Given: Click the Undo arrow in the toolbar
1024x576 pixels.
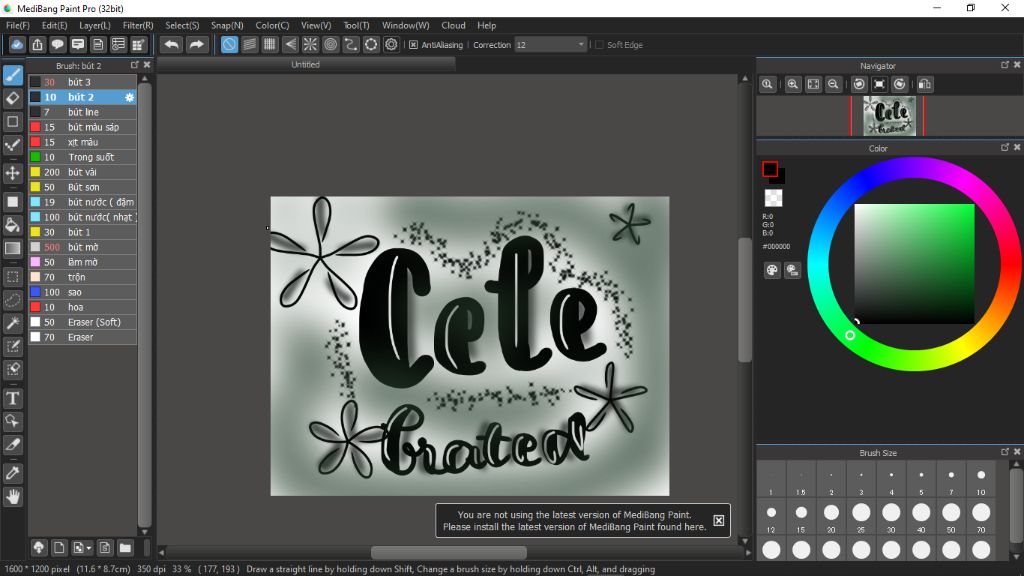Looking at the screenshot, I should [171, 44].
